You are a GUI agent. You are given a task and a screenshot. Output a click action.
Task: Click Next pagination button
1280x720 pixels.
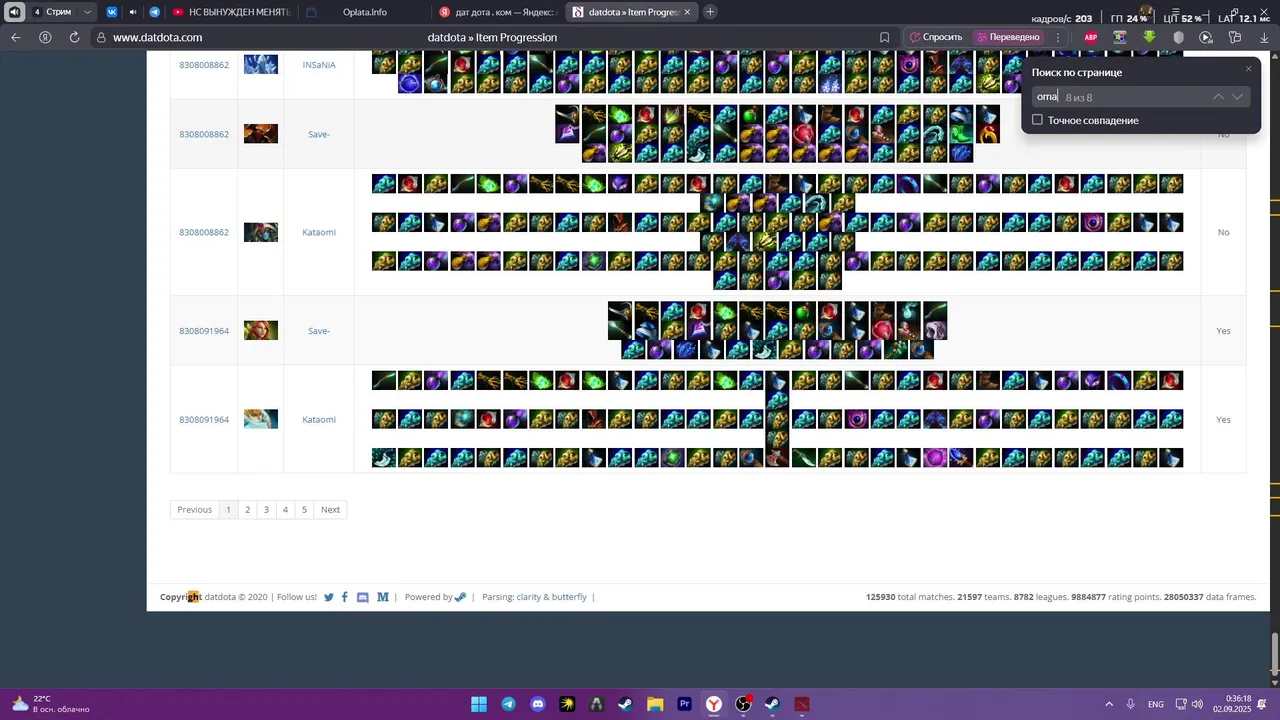(330, 510)
